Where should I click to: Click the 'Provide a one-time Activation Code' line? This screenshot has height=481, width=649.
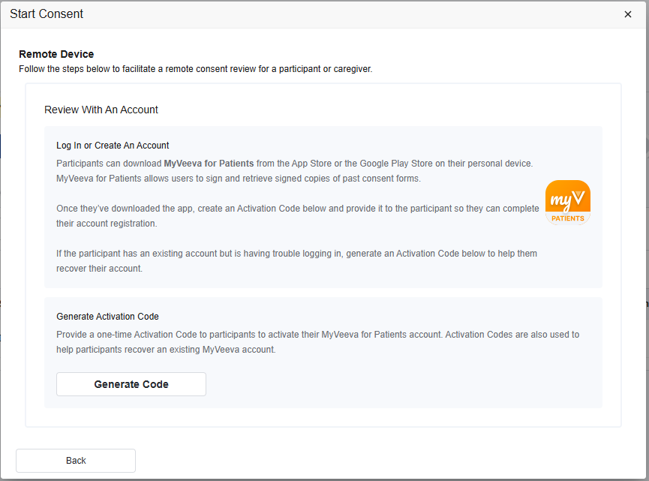(318, 334)
